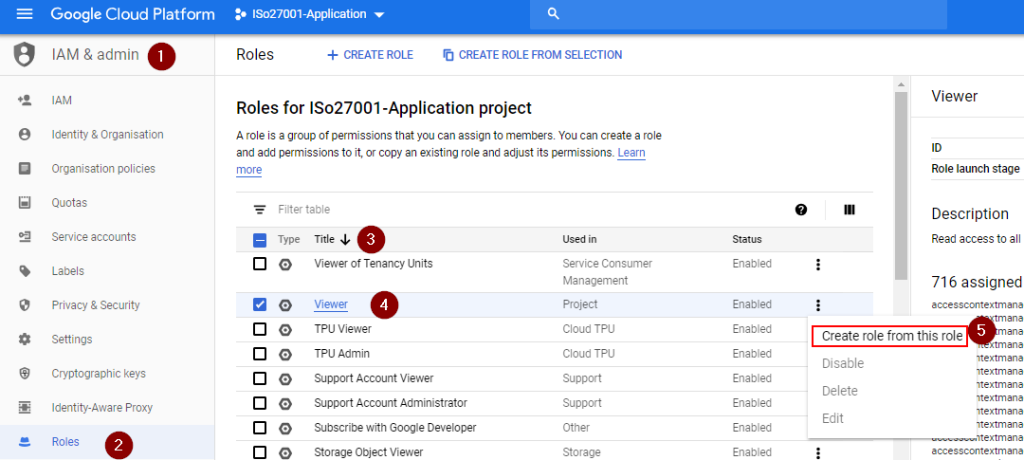Screen dimensions: 1024x460
Task: Sort by the Title column arrow
Action: pos(345,240)
